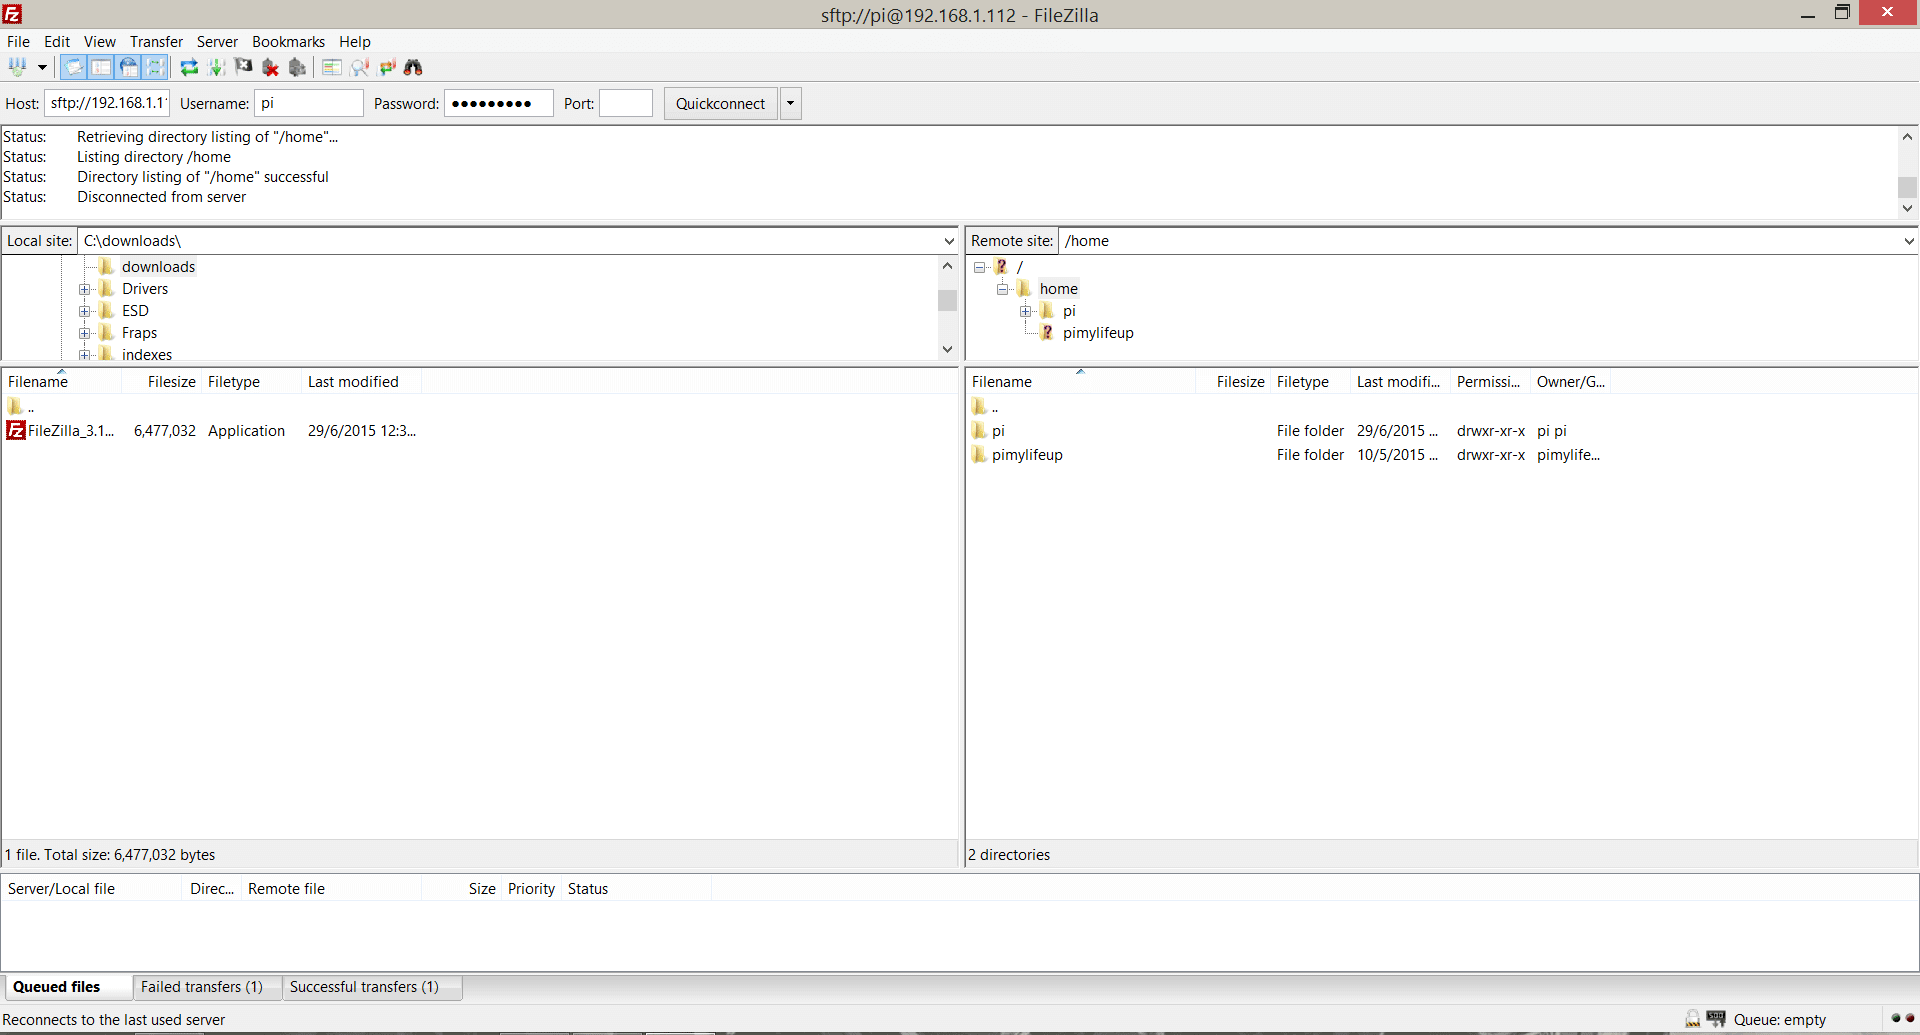Collapse the remote root directory node
Image resolution: width=1920 pixels, height=1035 pixels.
pos(980,267)
